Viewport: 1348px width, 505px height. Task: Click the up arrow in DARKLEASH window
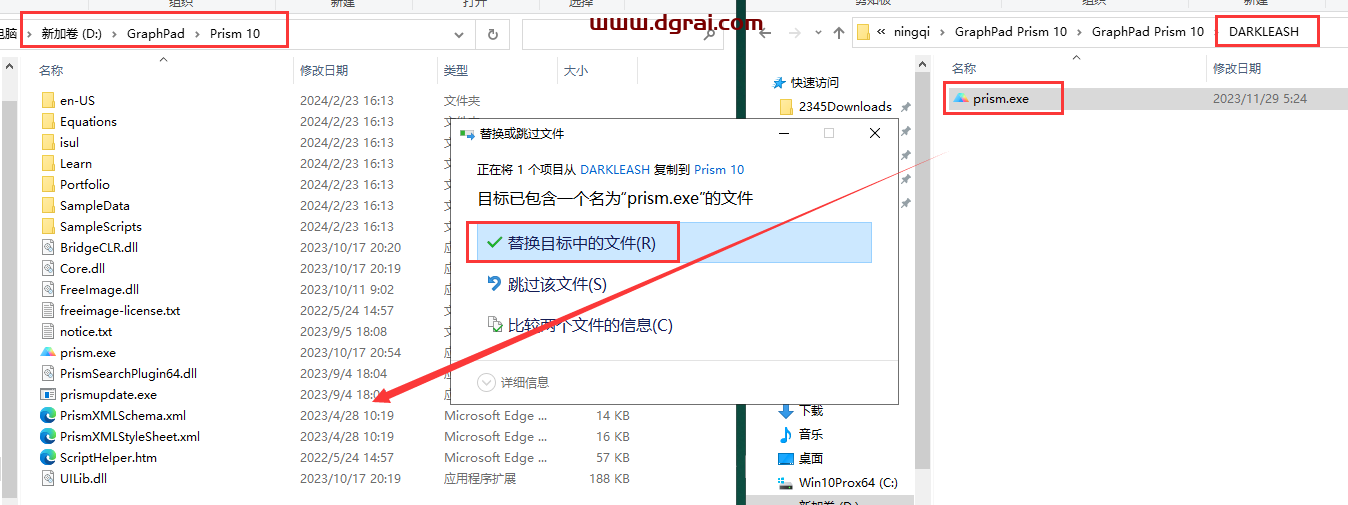(838, 33)
